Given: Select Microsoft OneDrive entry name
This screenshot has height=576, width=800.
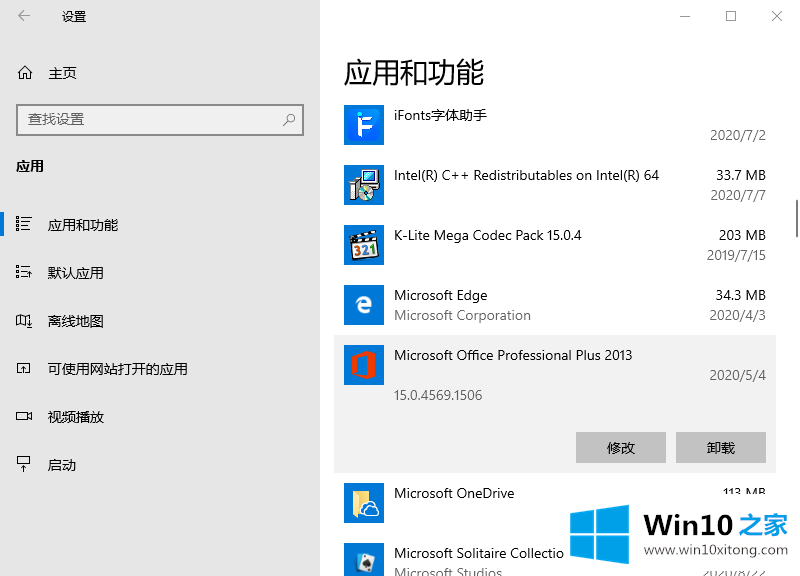Looking at the screenshot, I should pyautogui.click(x=454, y=493).
